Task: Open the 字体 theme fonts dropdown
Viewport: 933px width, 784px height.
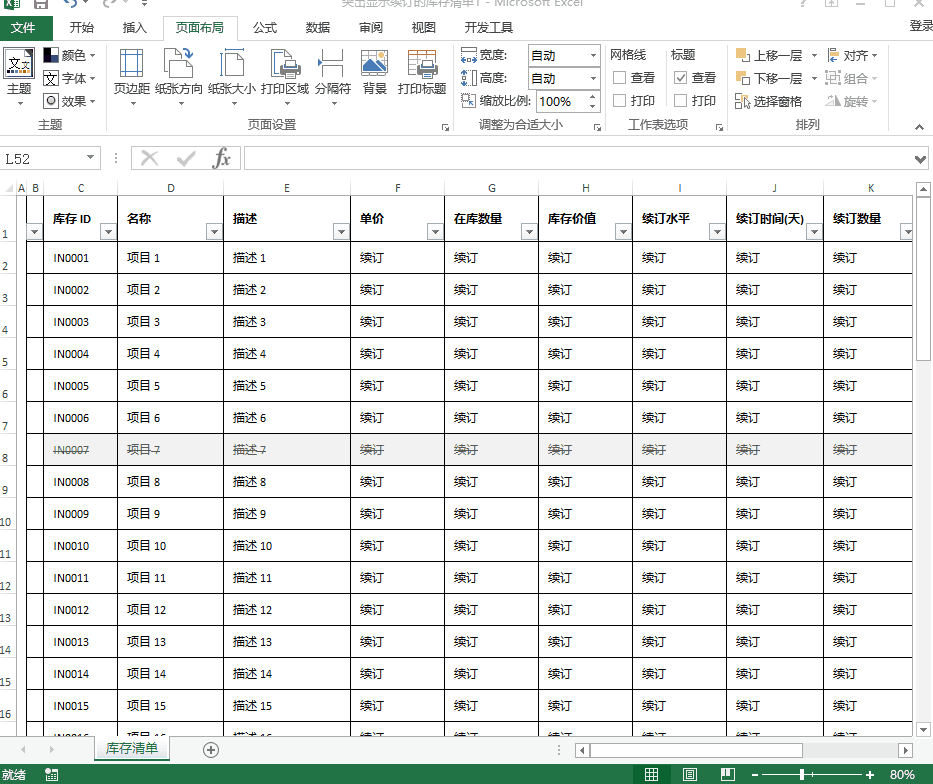Action: coord(70,78)
